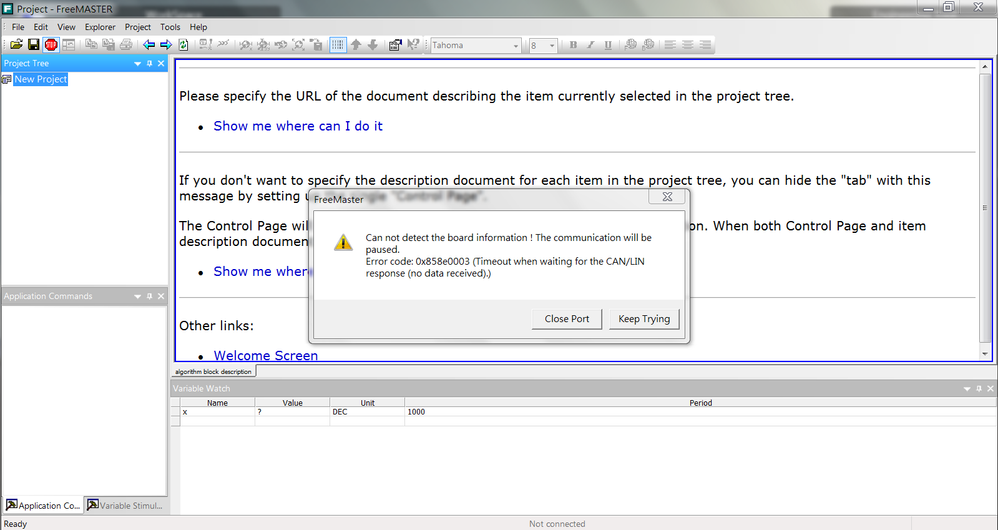
Task: Click the second zoom crosshair toolbar icon
Action: click(x=263, y=45)
